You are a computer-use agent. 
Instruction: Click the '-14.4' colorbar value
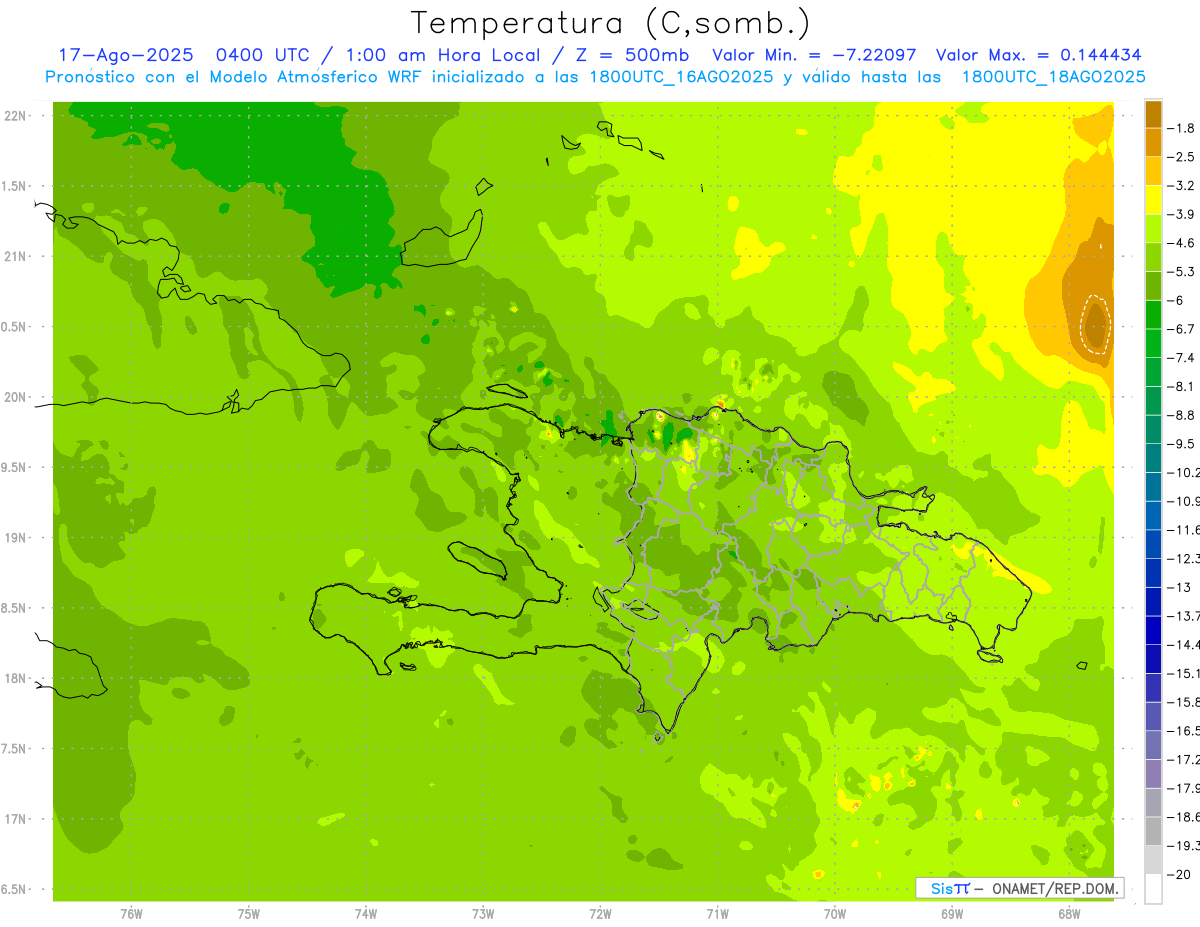click(1184, 644)
